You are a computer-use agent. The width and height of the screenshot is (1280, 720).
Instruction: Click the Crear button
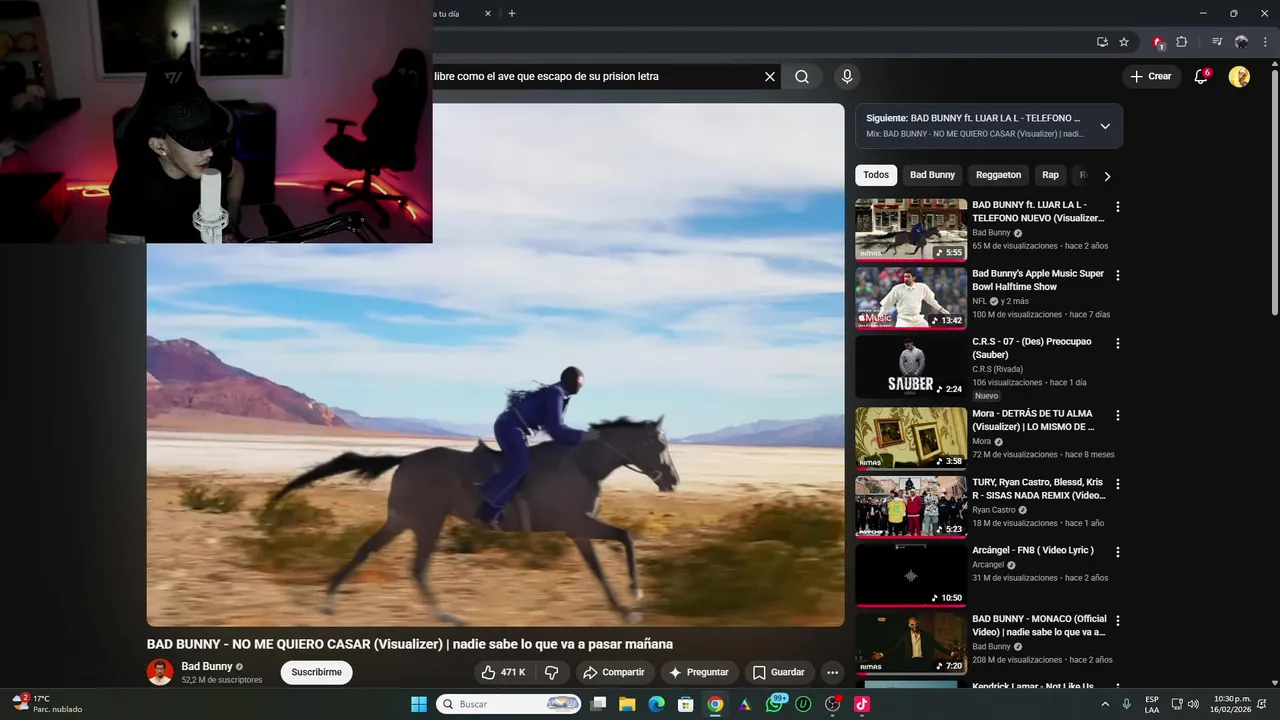tap(1150, 76)
